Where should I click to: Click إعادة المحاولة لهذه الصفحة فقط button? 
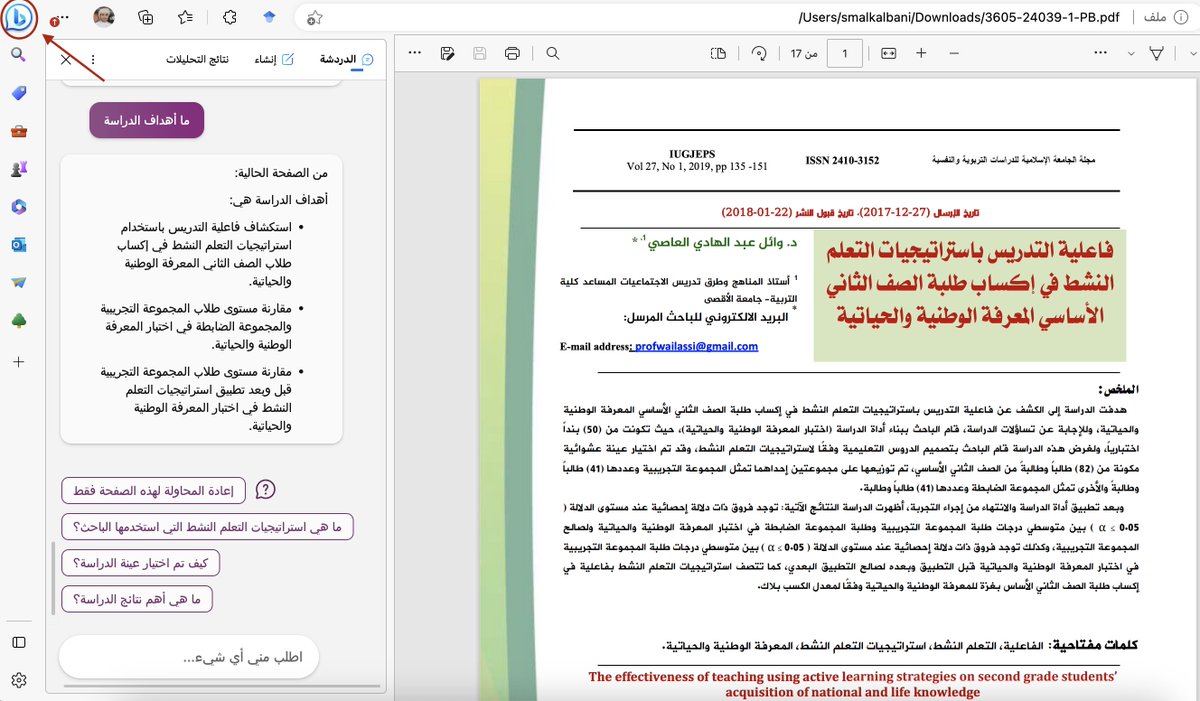click(154, 490)
